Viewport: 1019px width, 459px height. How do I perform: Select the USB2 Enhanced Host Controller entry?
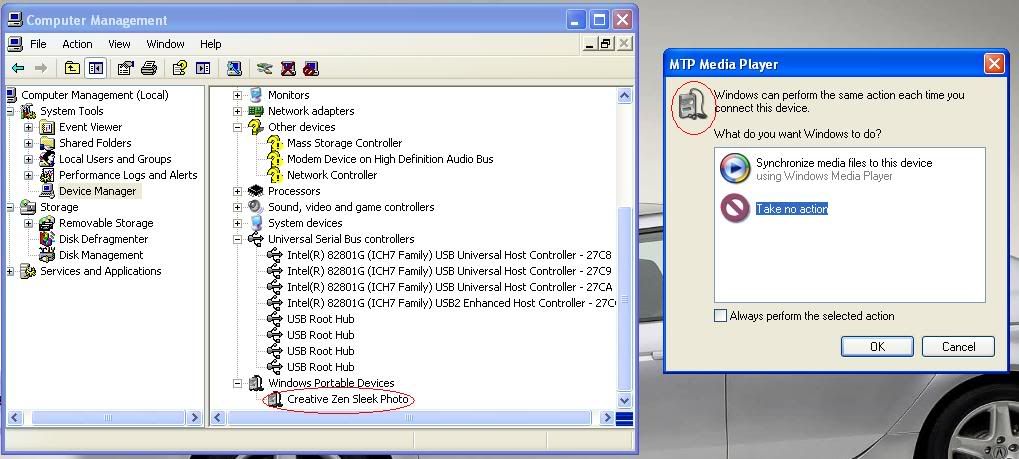coord(451,303)
